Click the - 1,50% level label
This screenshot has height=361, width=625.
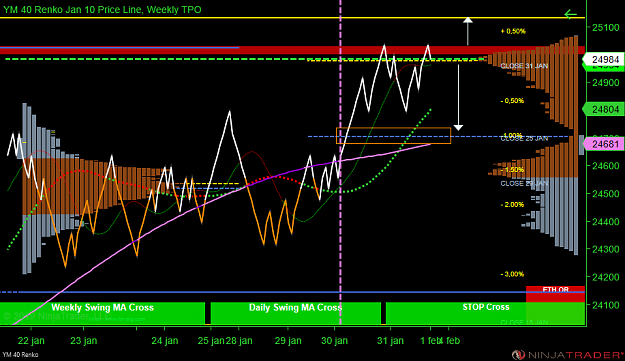pyautogui.click(x=513, y=170)
